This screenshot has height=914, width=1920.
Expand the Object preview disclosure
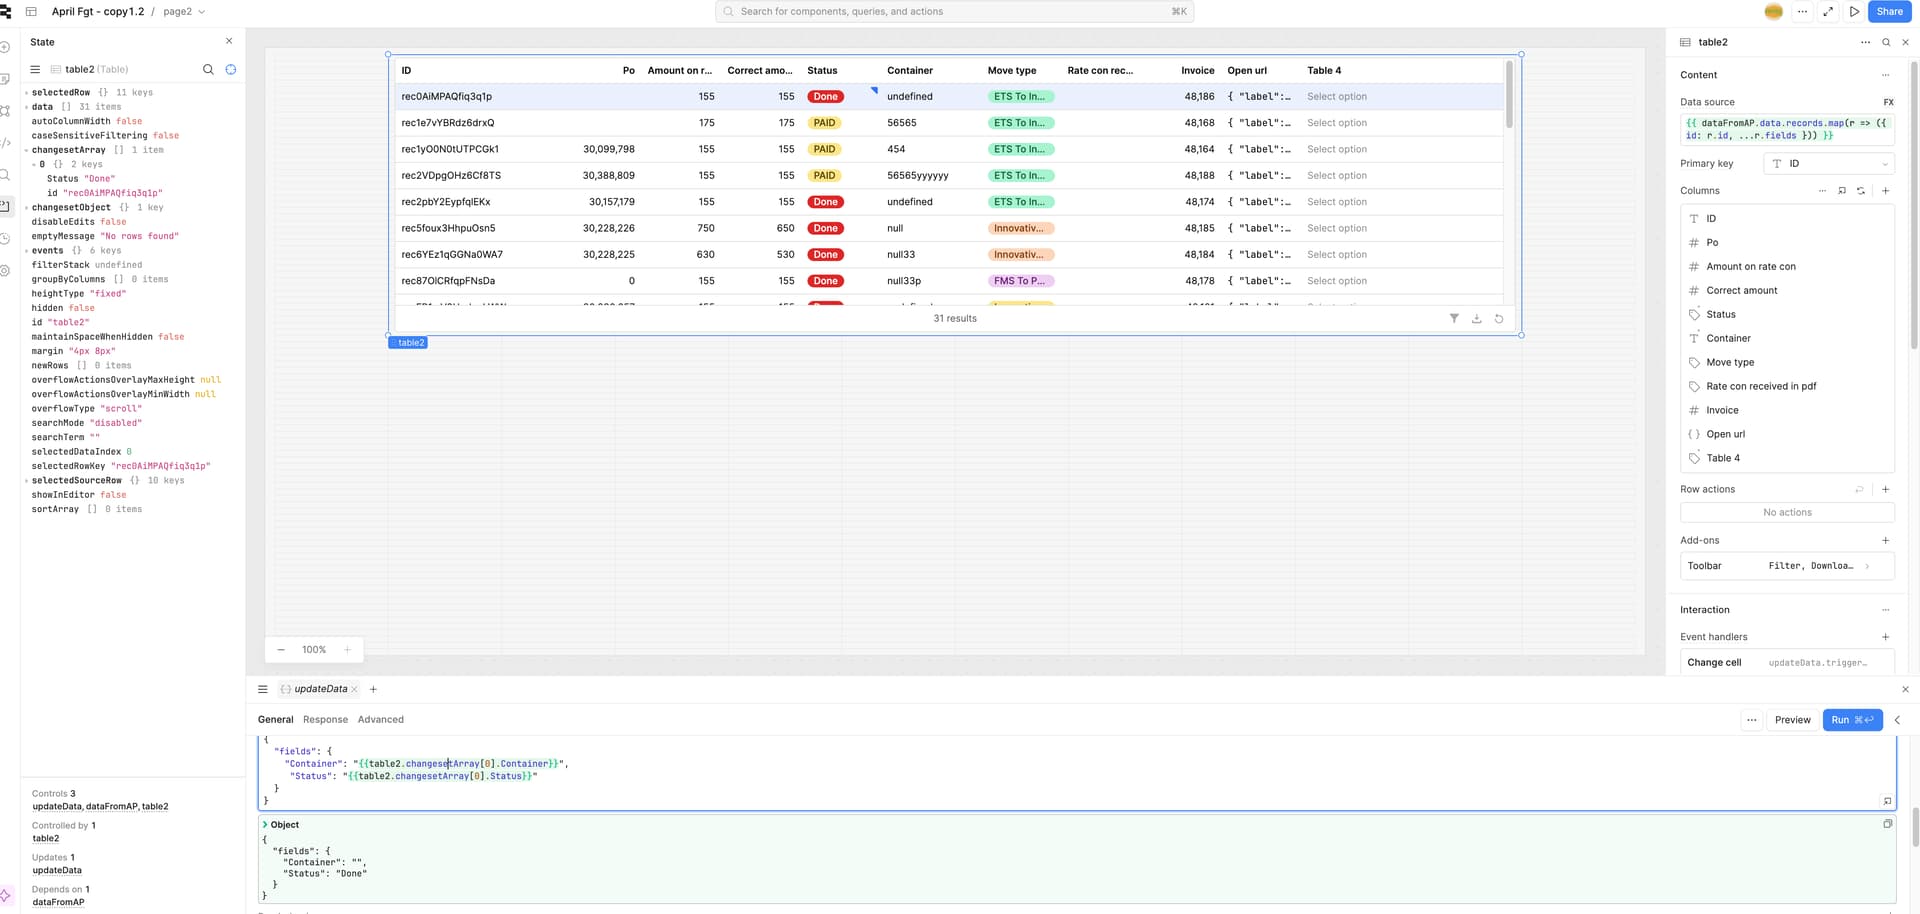(265, 825)
